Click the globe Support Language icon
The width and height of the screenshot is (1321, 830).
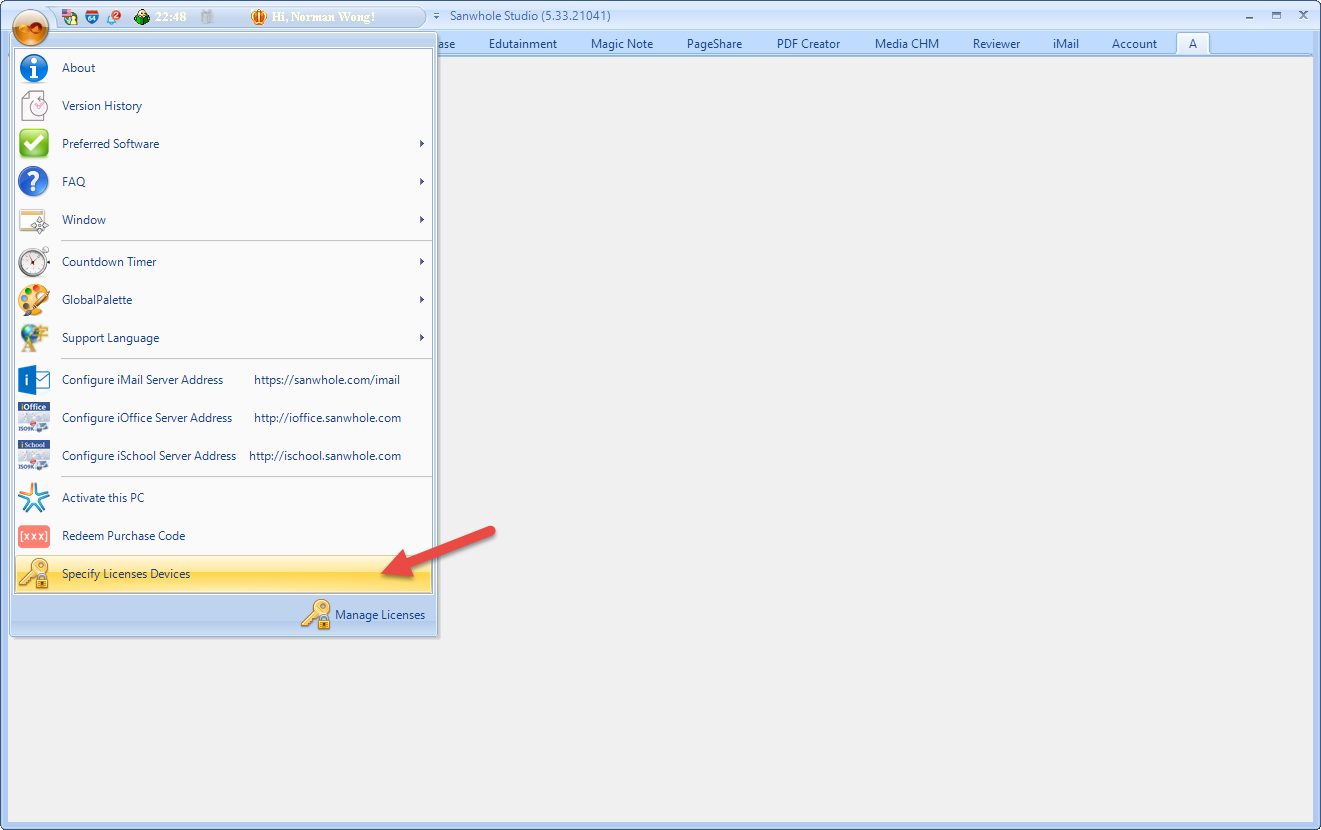34,338
